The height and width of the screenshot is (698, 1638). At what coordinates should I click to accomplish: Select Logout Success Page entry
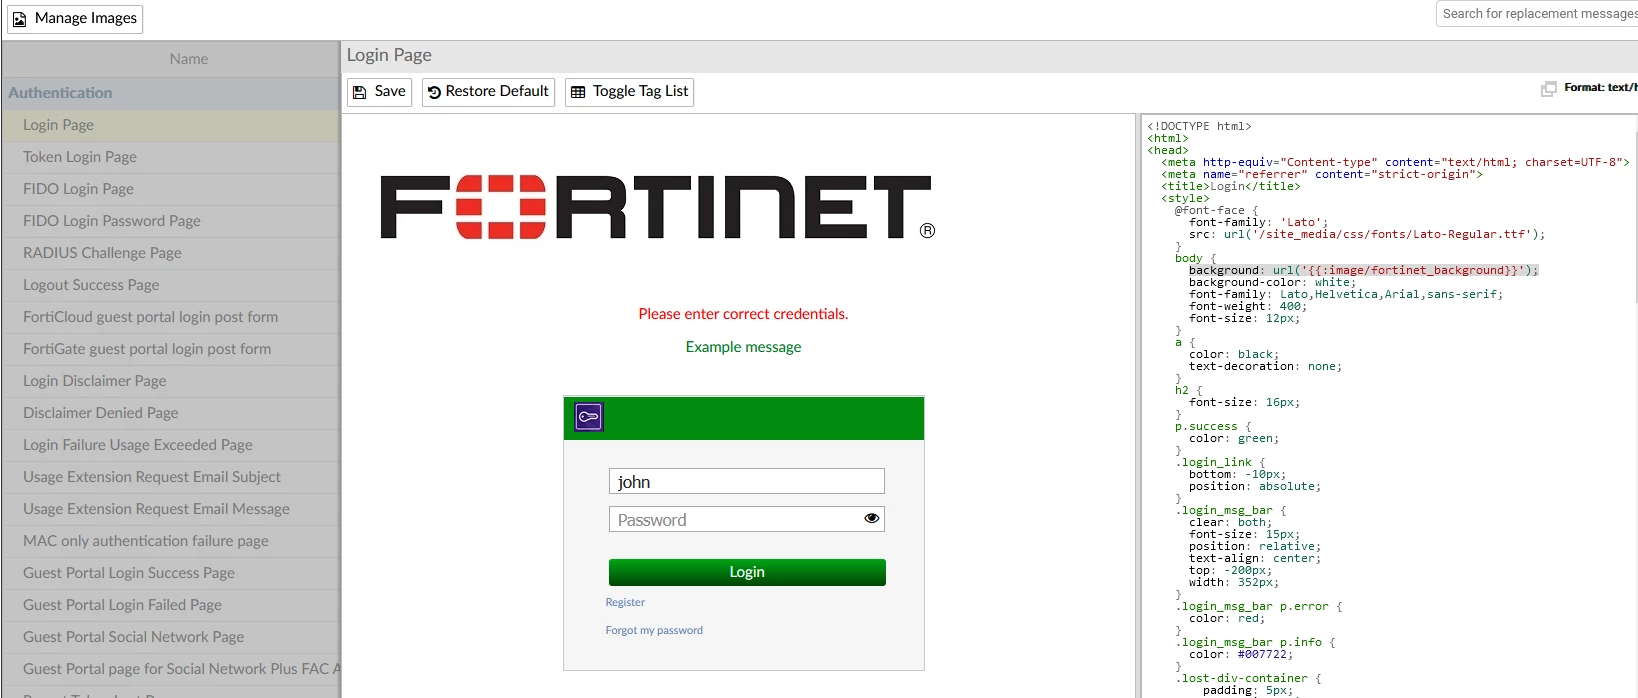(x=171, y=285)
